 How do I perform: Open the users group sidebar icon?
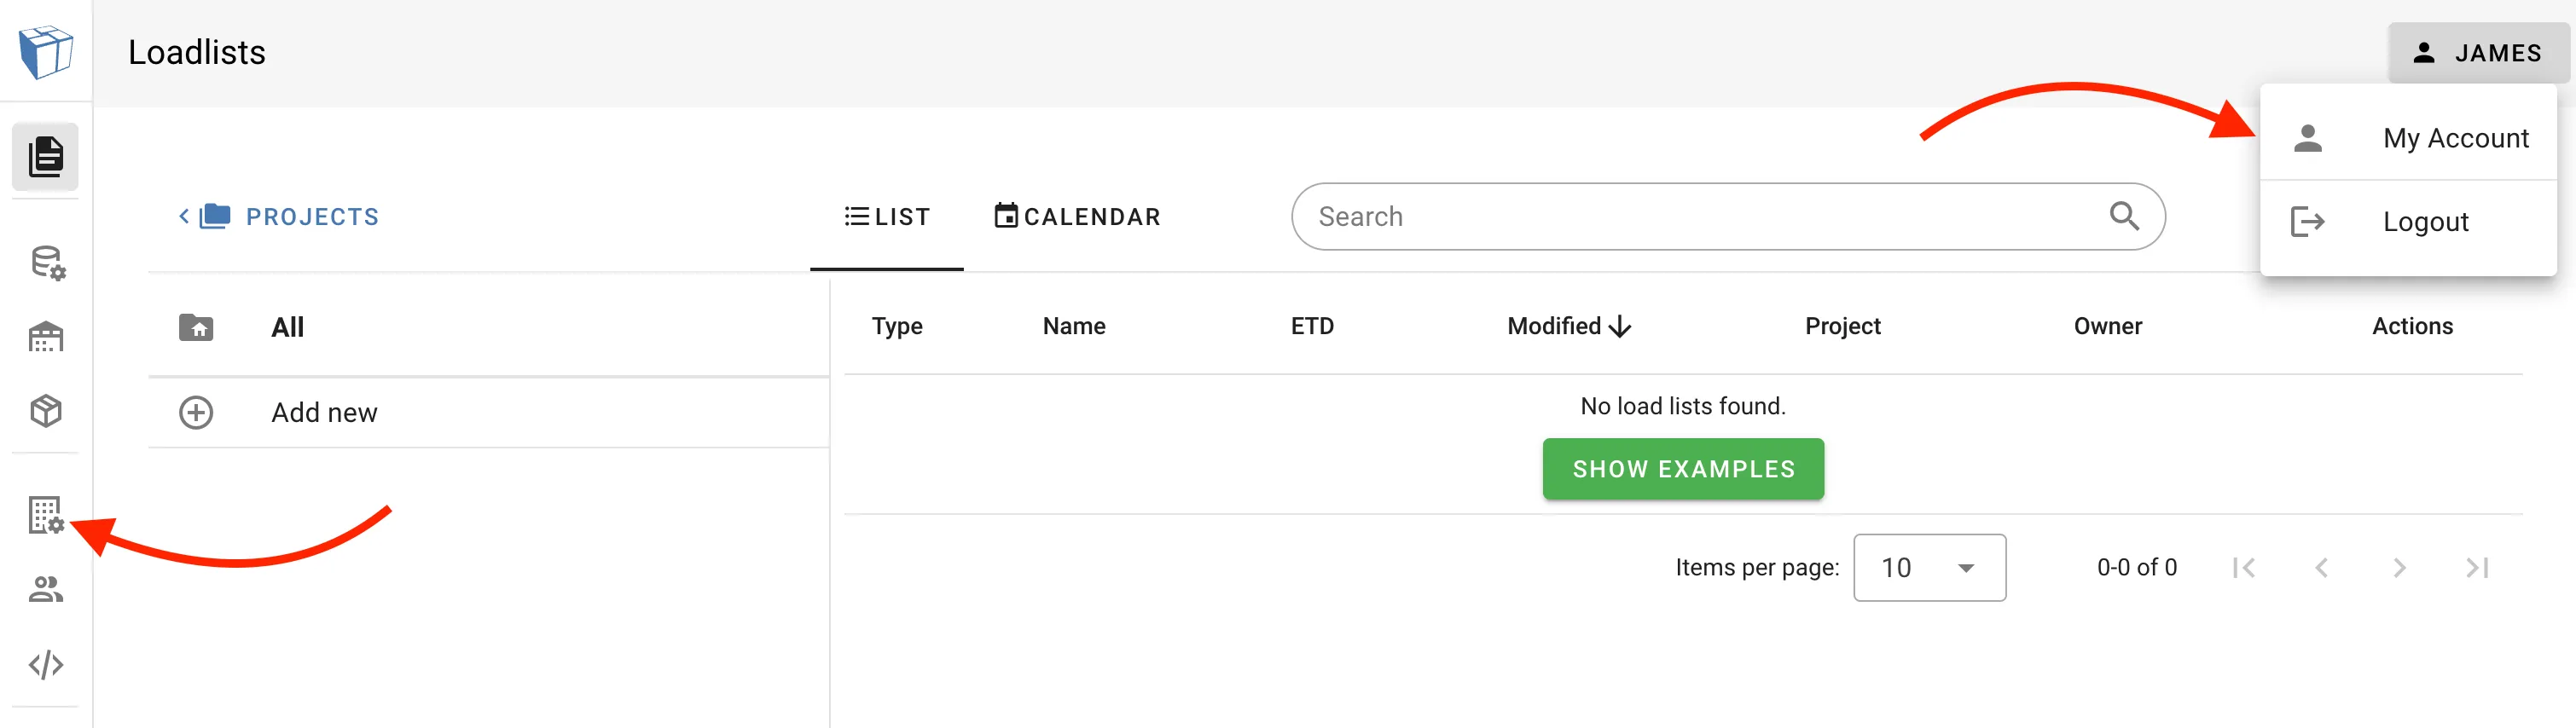point(46,589)
